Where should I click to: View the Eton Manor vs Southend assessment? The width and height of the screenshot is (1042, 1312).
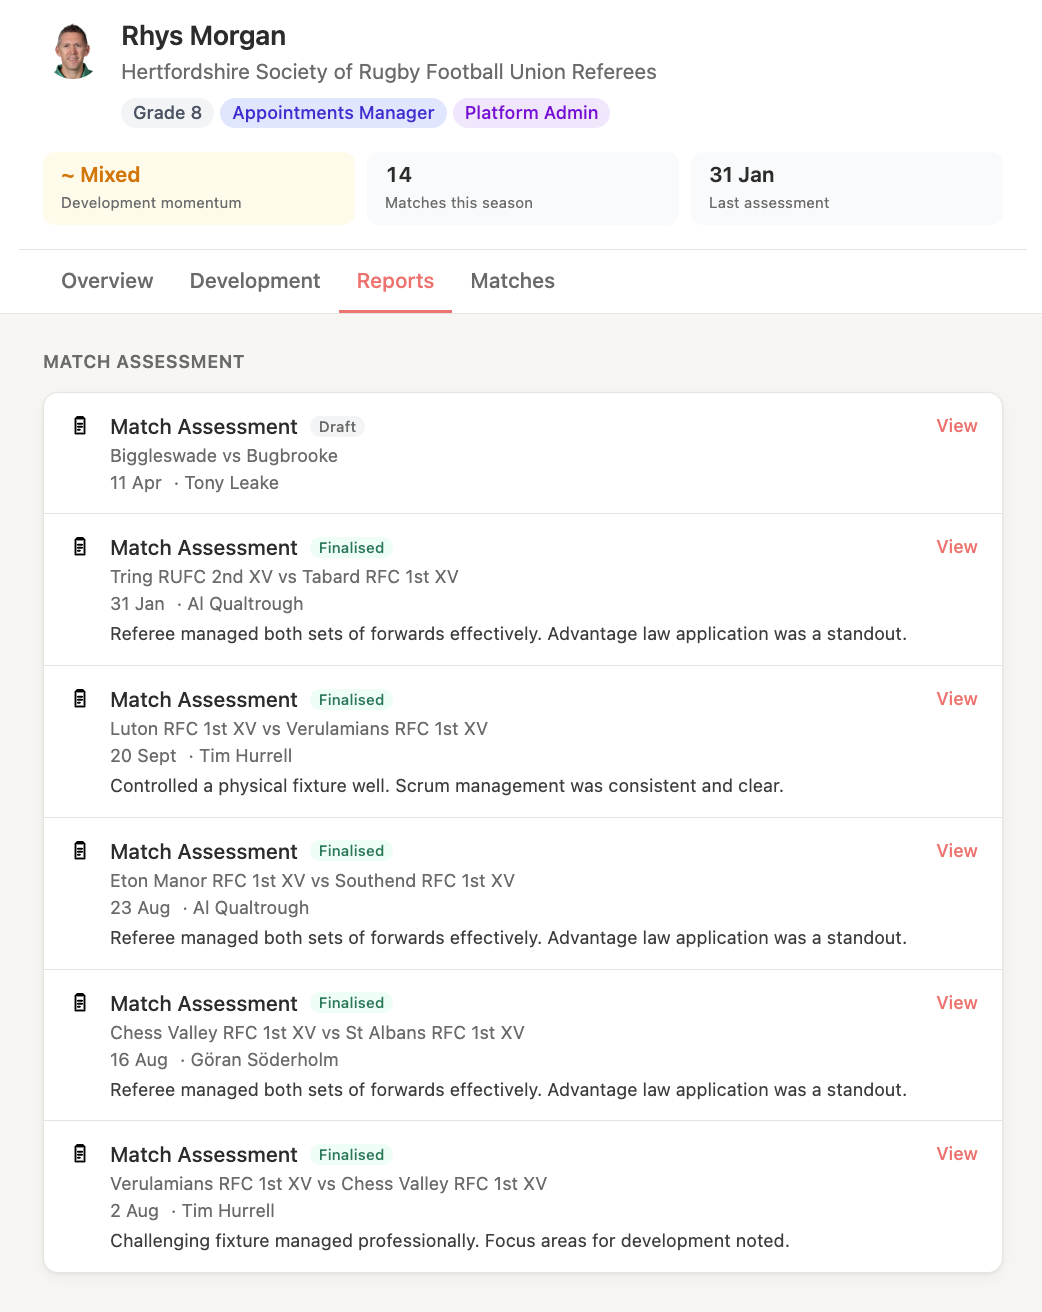click(957, 851)
